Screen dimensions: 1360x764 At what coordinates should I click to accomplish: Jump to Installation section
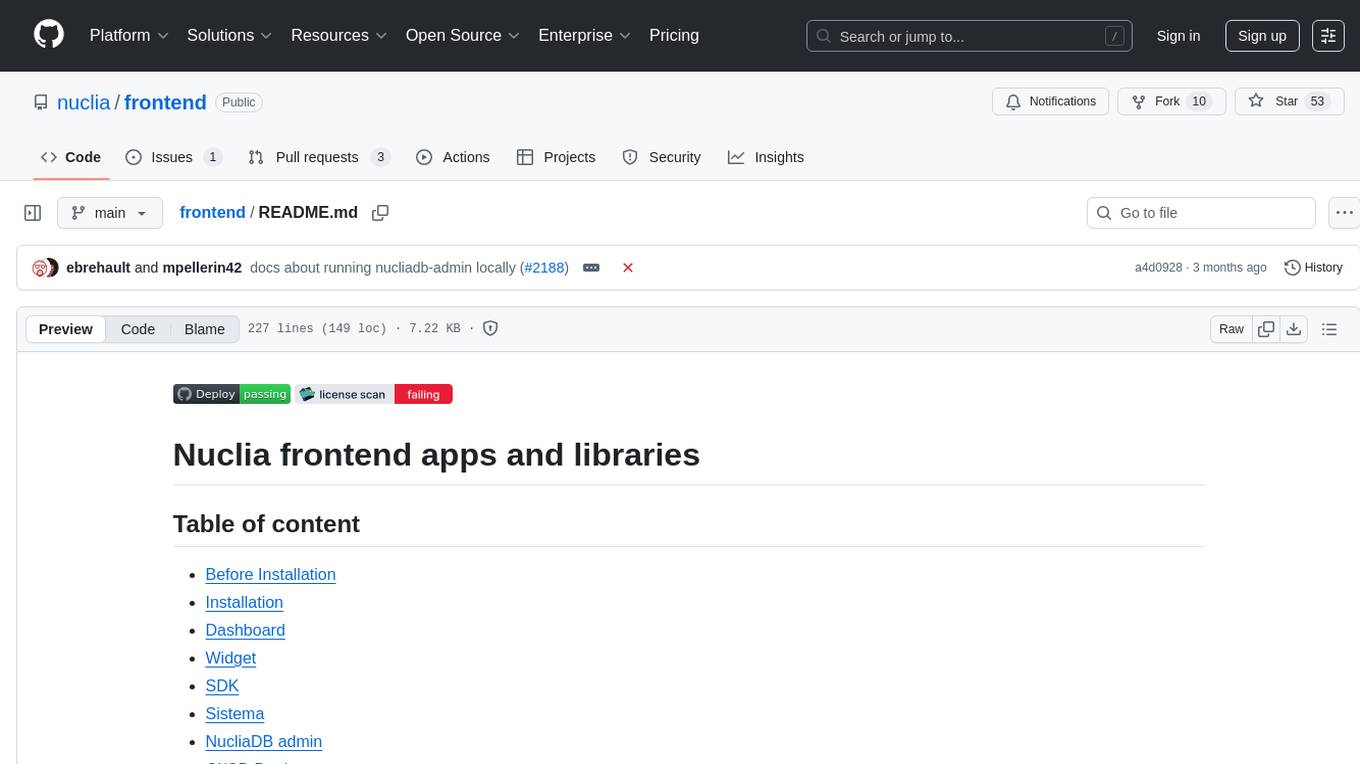click(x=244, y=602)
